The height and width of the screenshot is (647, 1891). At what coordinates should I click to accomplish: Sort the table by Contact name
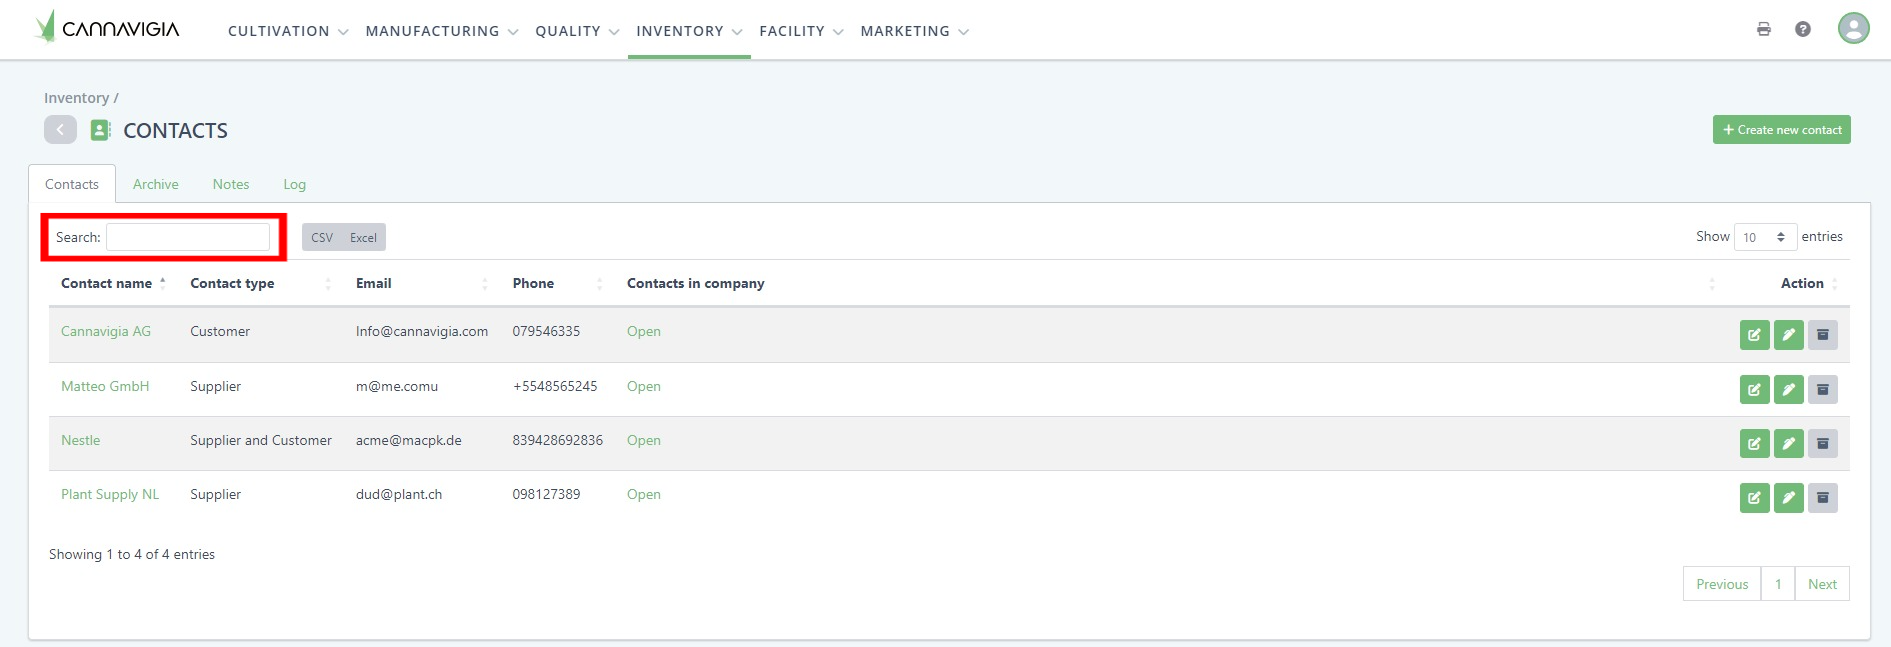(107, 284)
